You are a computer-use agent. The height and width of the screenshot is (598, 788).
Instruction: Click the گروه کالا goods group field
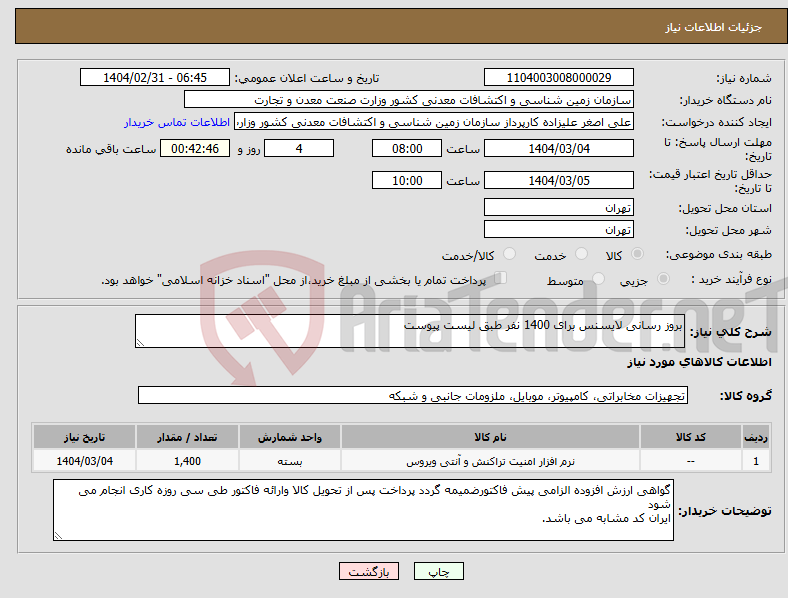413,395
